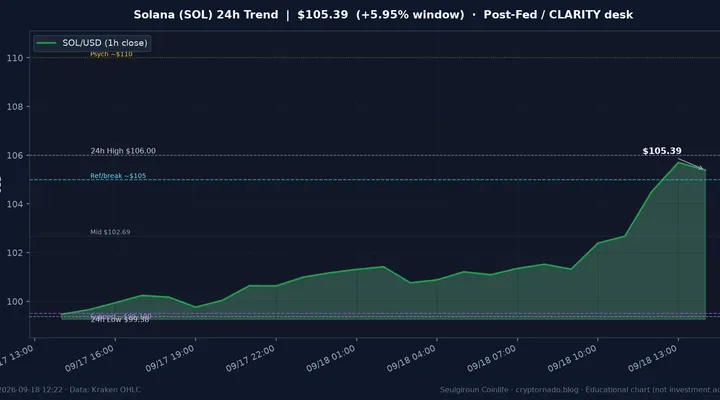The width and height of the screenshot is (720, 400).
Task: Click the x-axis label "09/18 10:00"
Action: click(x=572, y=359)
